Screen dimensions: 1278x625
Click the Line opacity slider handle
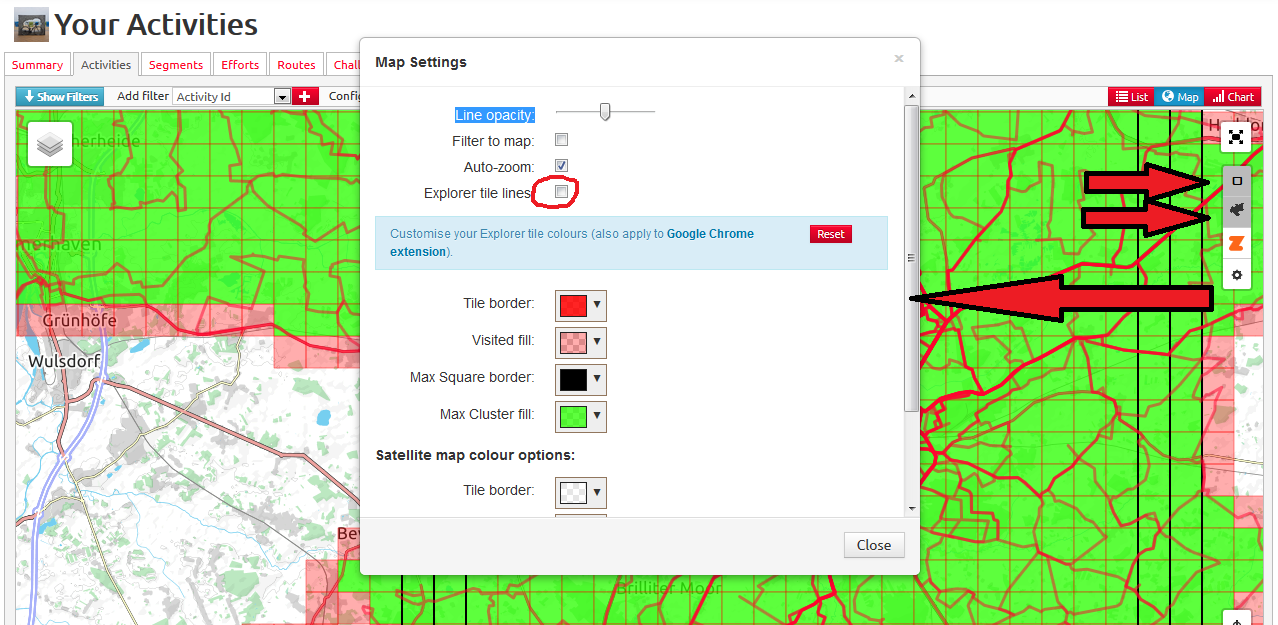[605, 112]
